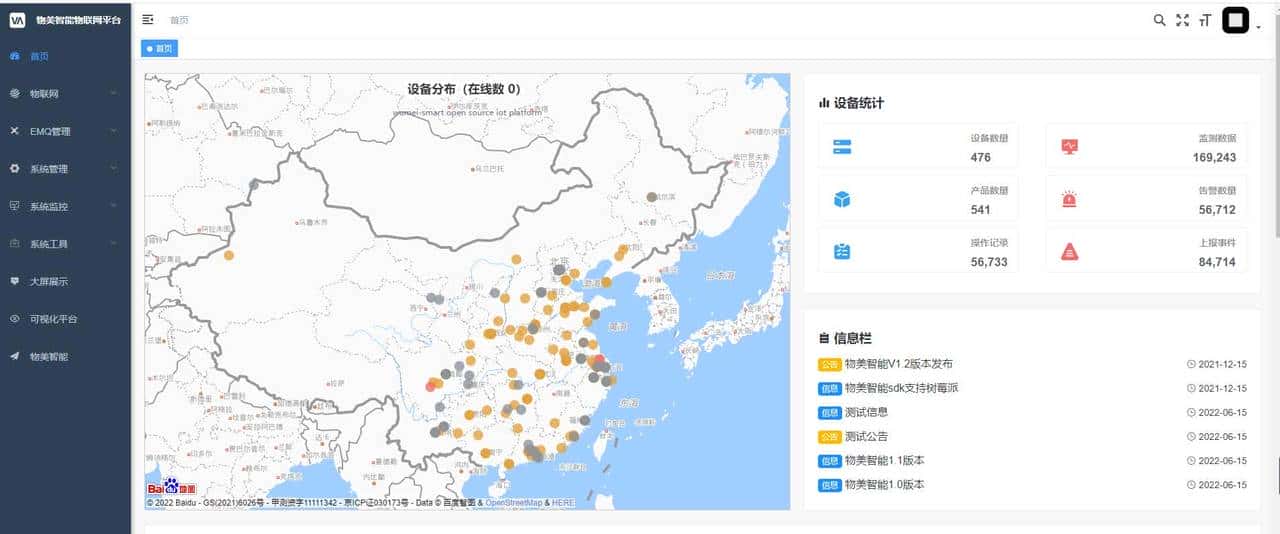Expand the 物联网 menu chevron

click(113, 93)
